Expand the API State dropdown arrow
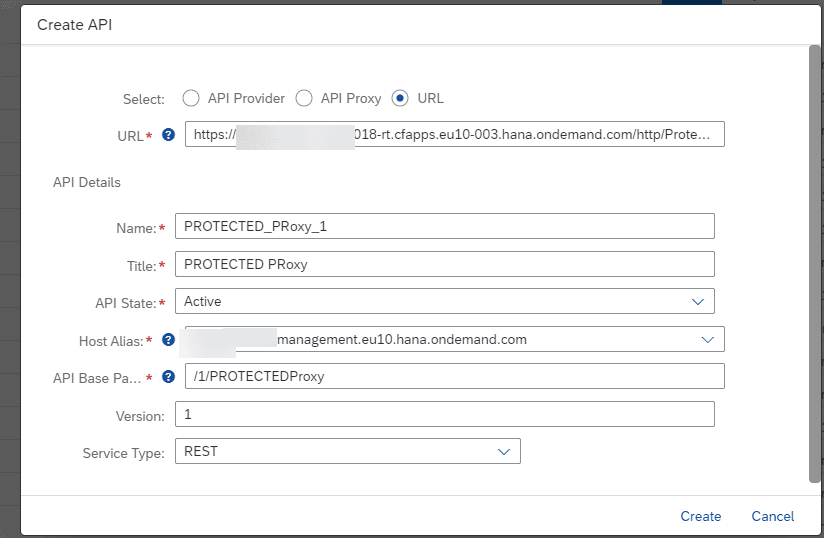This screenshot has width=824, height=538. click(697, 302)
